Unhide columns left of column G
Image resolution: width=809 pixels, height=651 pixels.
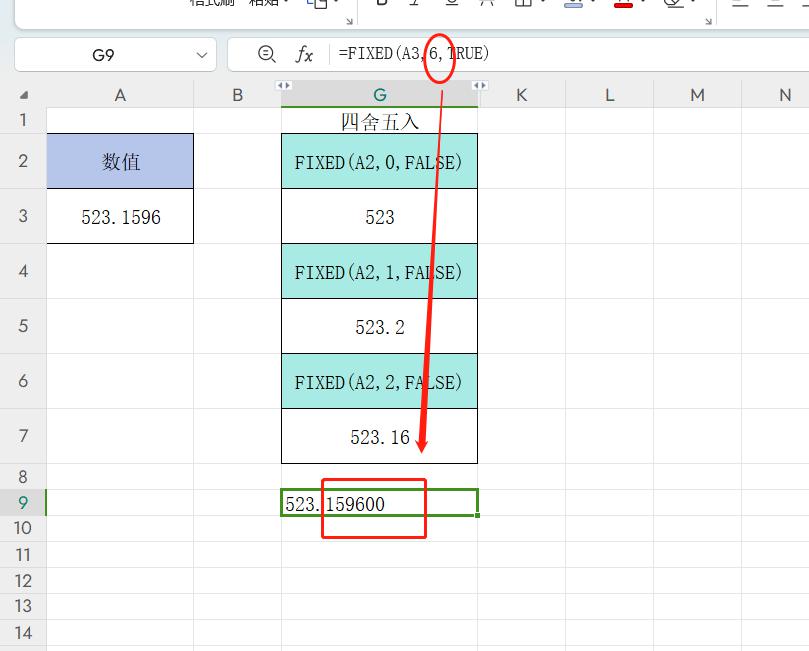(284, 85)
